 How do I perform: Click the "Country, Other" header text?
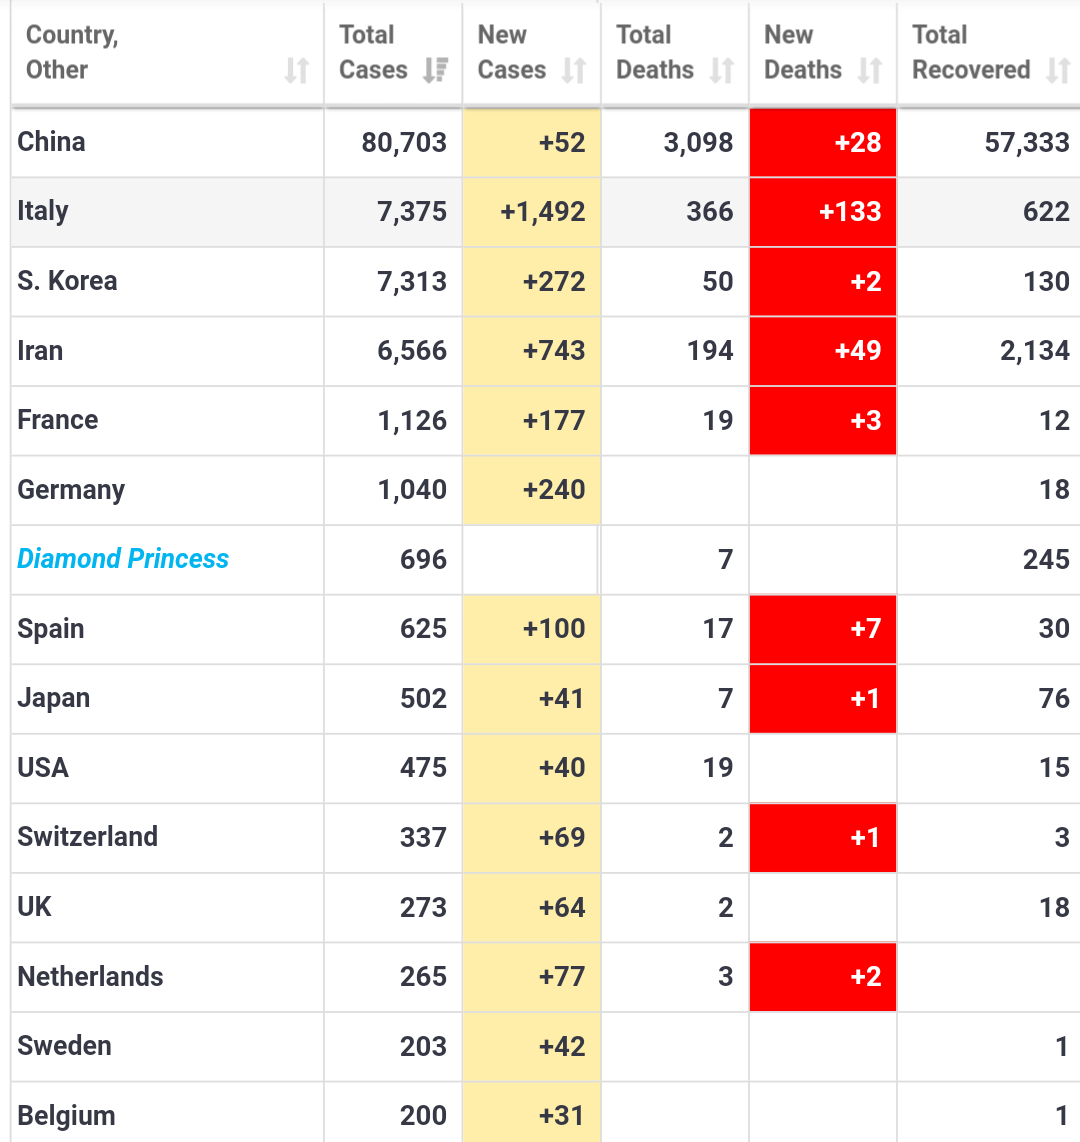click(71, 52)
